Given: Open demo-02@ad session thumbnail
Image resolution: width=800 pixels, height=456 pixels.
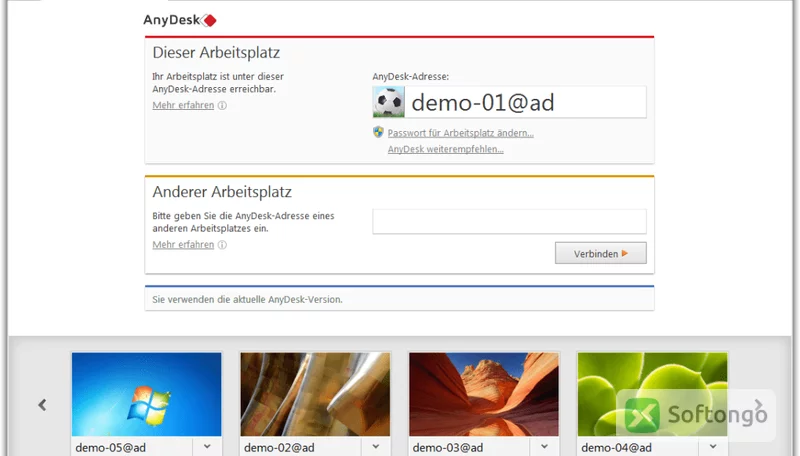Looking at the screenshot, I should click(x=315, y=394).
